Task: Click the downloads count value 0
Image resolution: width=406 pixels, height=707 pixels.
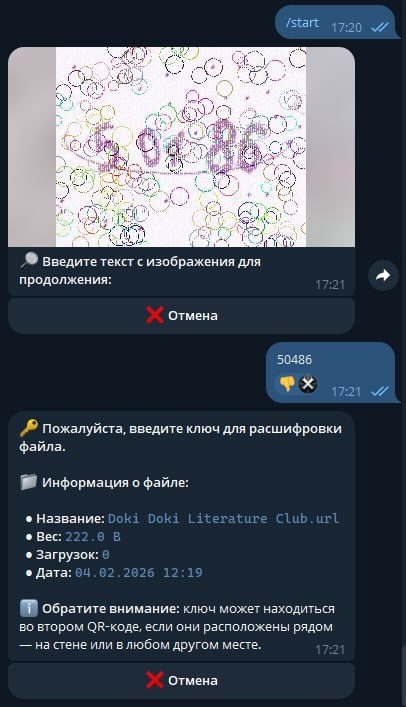Action: point(106,555)
